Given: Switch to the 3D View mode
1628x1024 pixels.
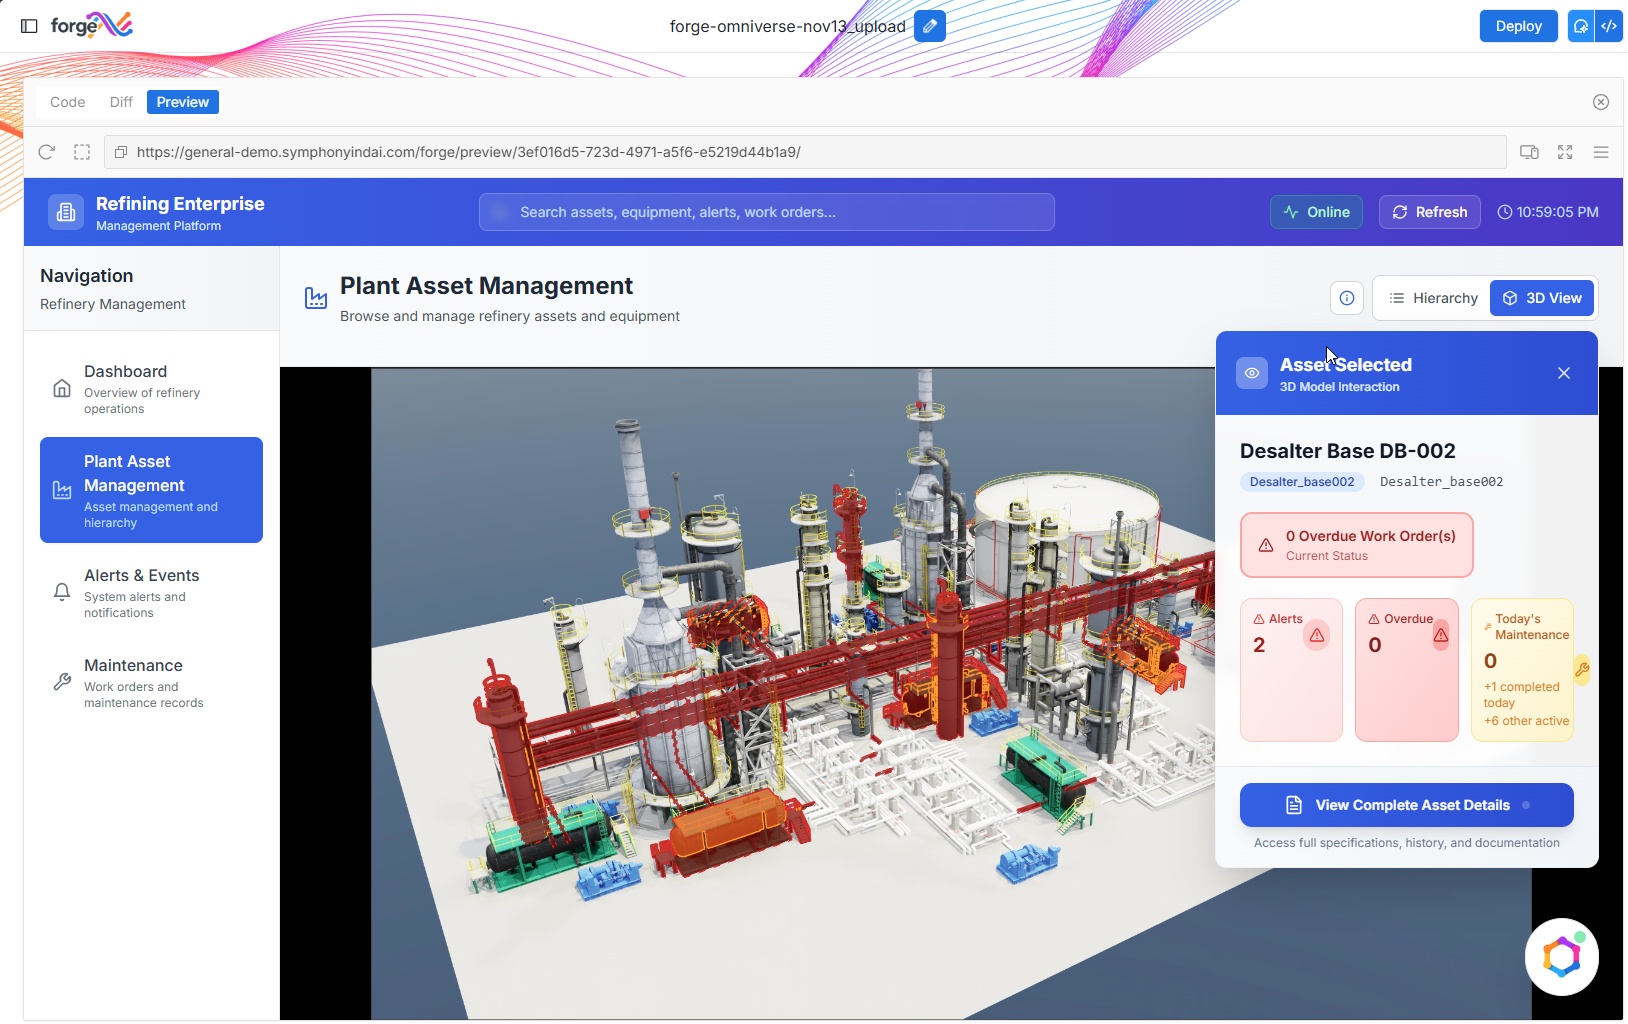Looking at the screenshot, I should click(x=1542, y=298).
